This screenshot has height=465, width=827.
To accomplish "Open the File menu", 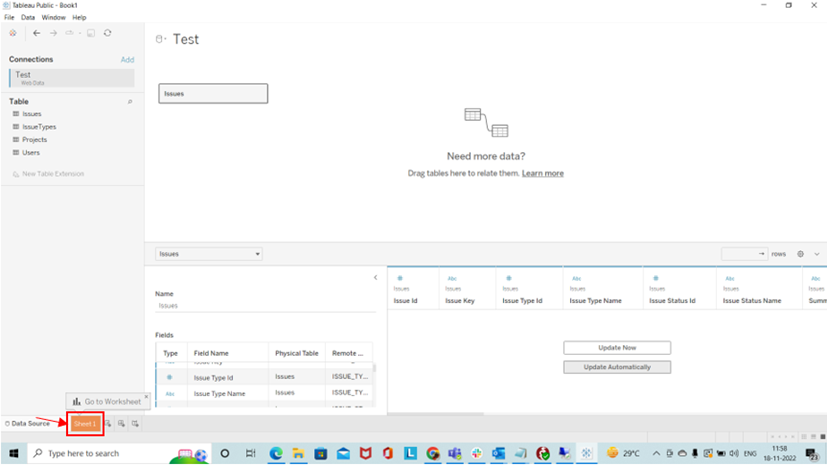I will click(x=9, y=17).
